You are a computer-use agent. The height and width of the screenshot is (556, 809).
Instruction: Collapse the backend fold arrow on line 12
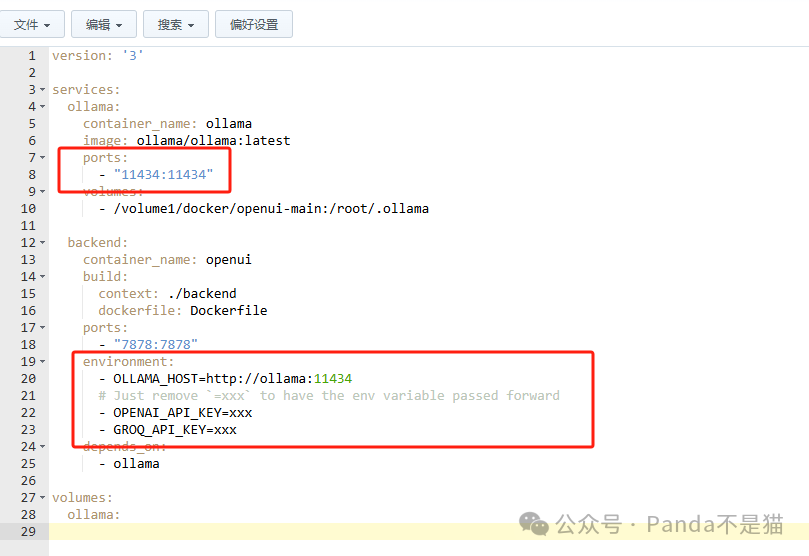42,243
